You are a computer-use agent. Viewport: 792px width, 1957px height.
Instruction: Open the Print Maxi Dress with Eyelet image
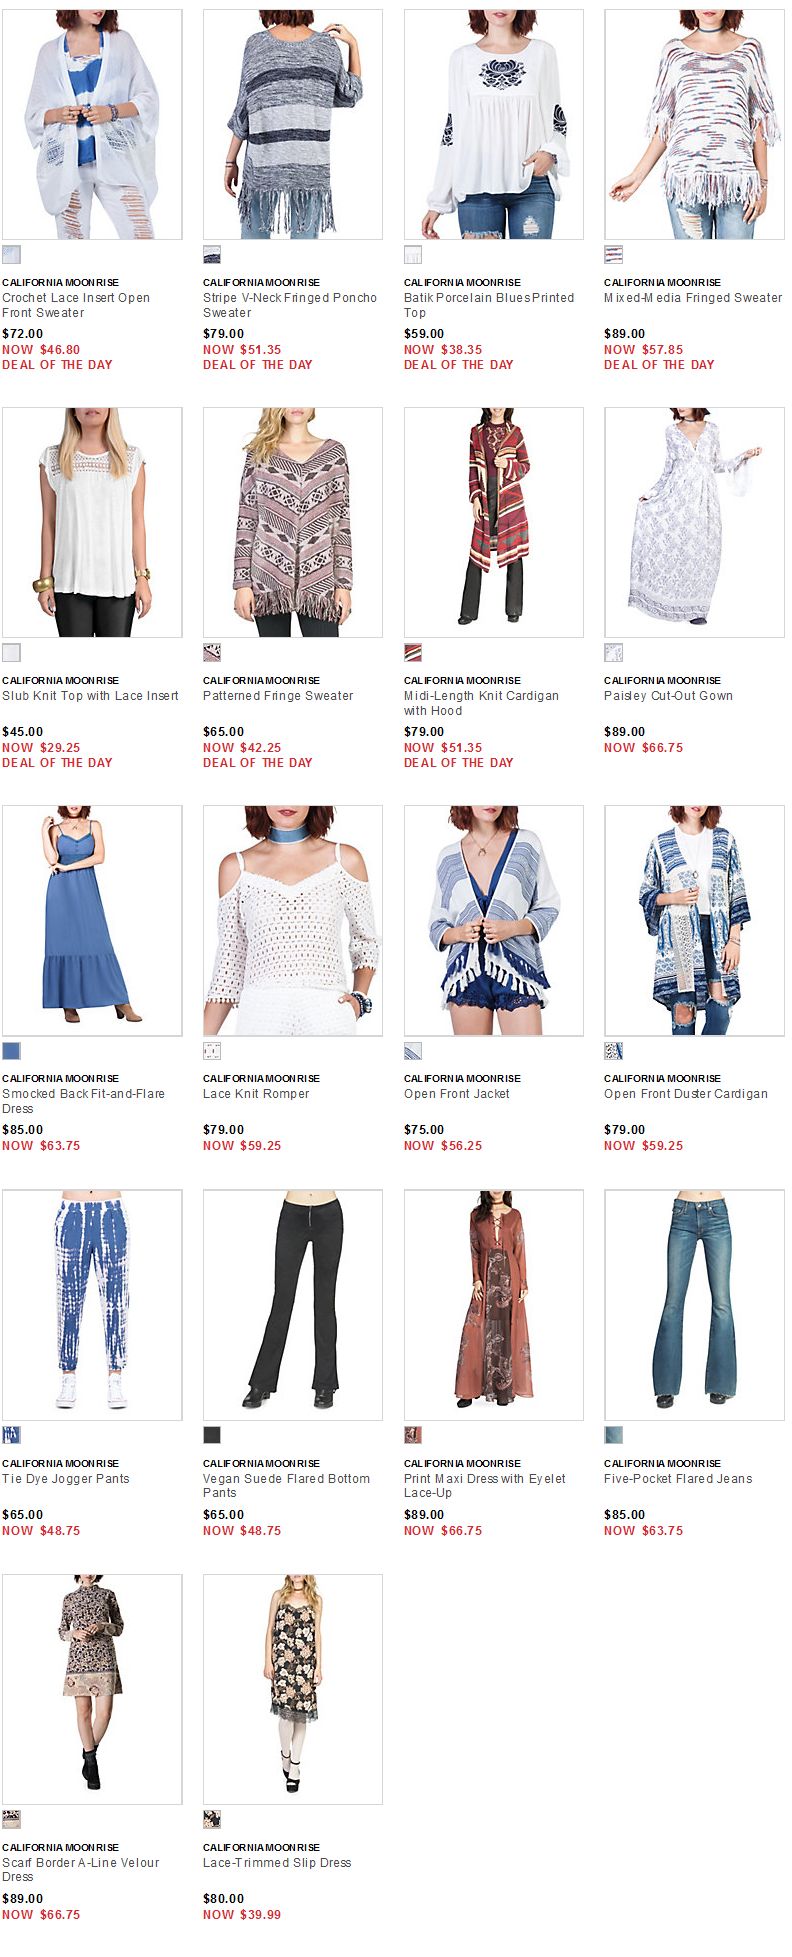click(494, 1305)
